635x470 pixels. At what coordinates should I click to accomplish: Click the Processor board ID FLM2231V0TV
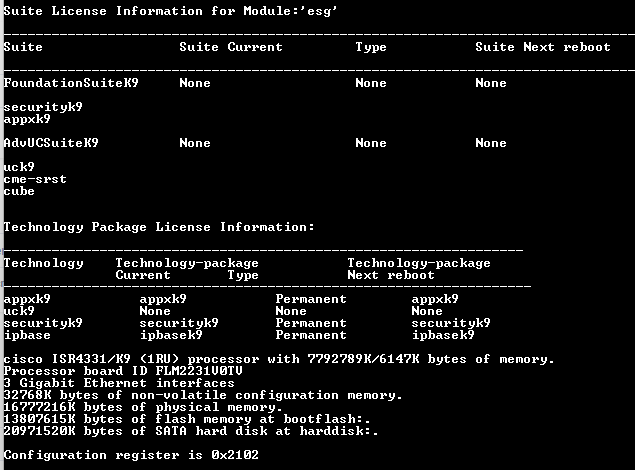point(123,371)
